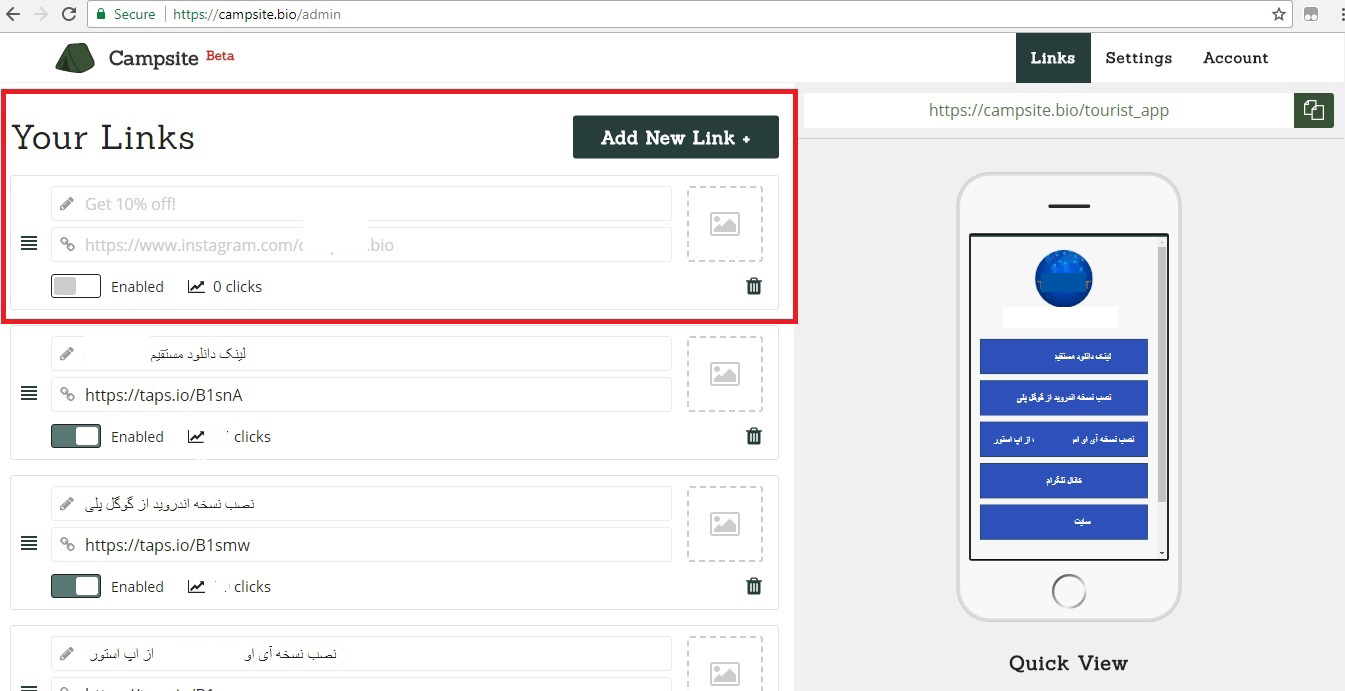Click clicks chart icon on taps.io/B1snA card

pyautogui.click(x=196, y=437)
